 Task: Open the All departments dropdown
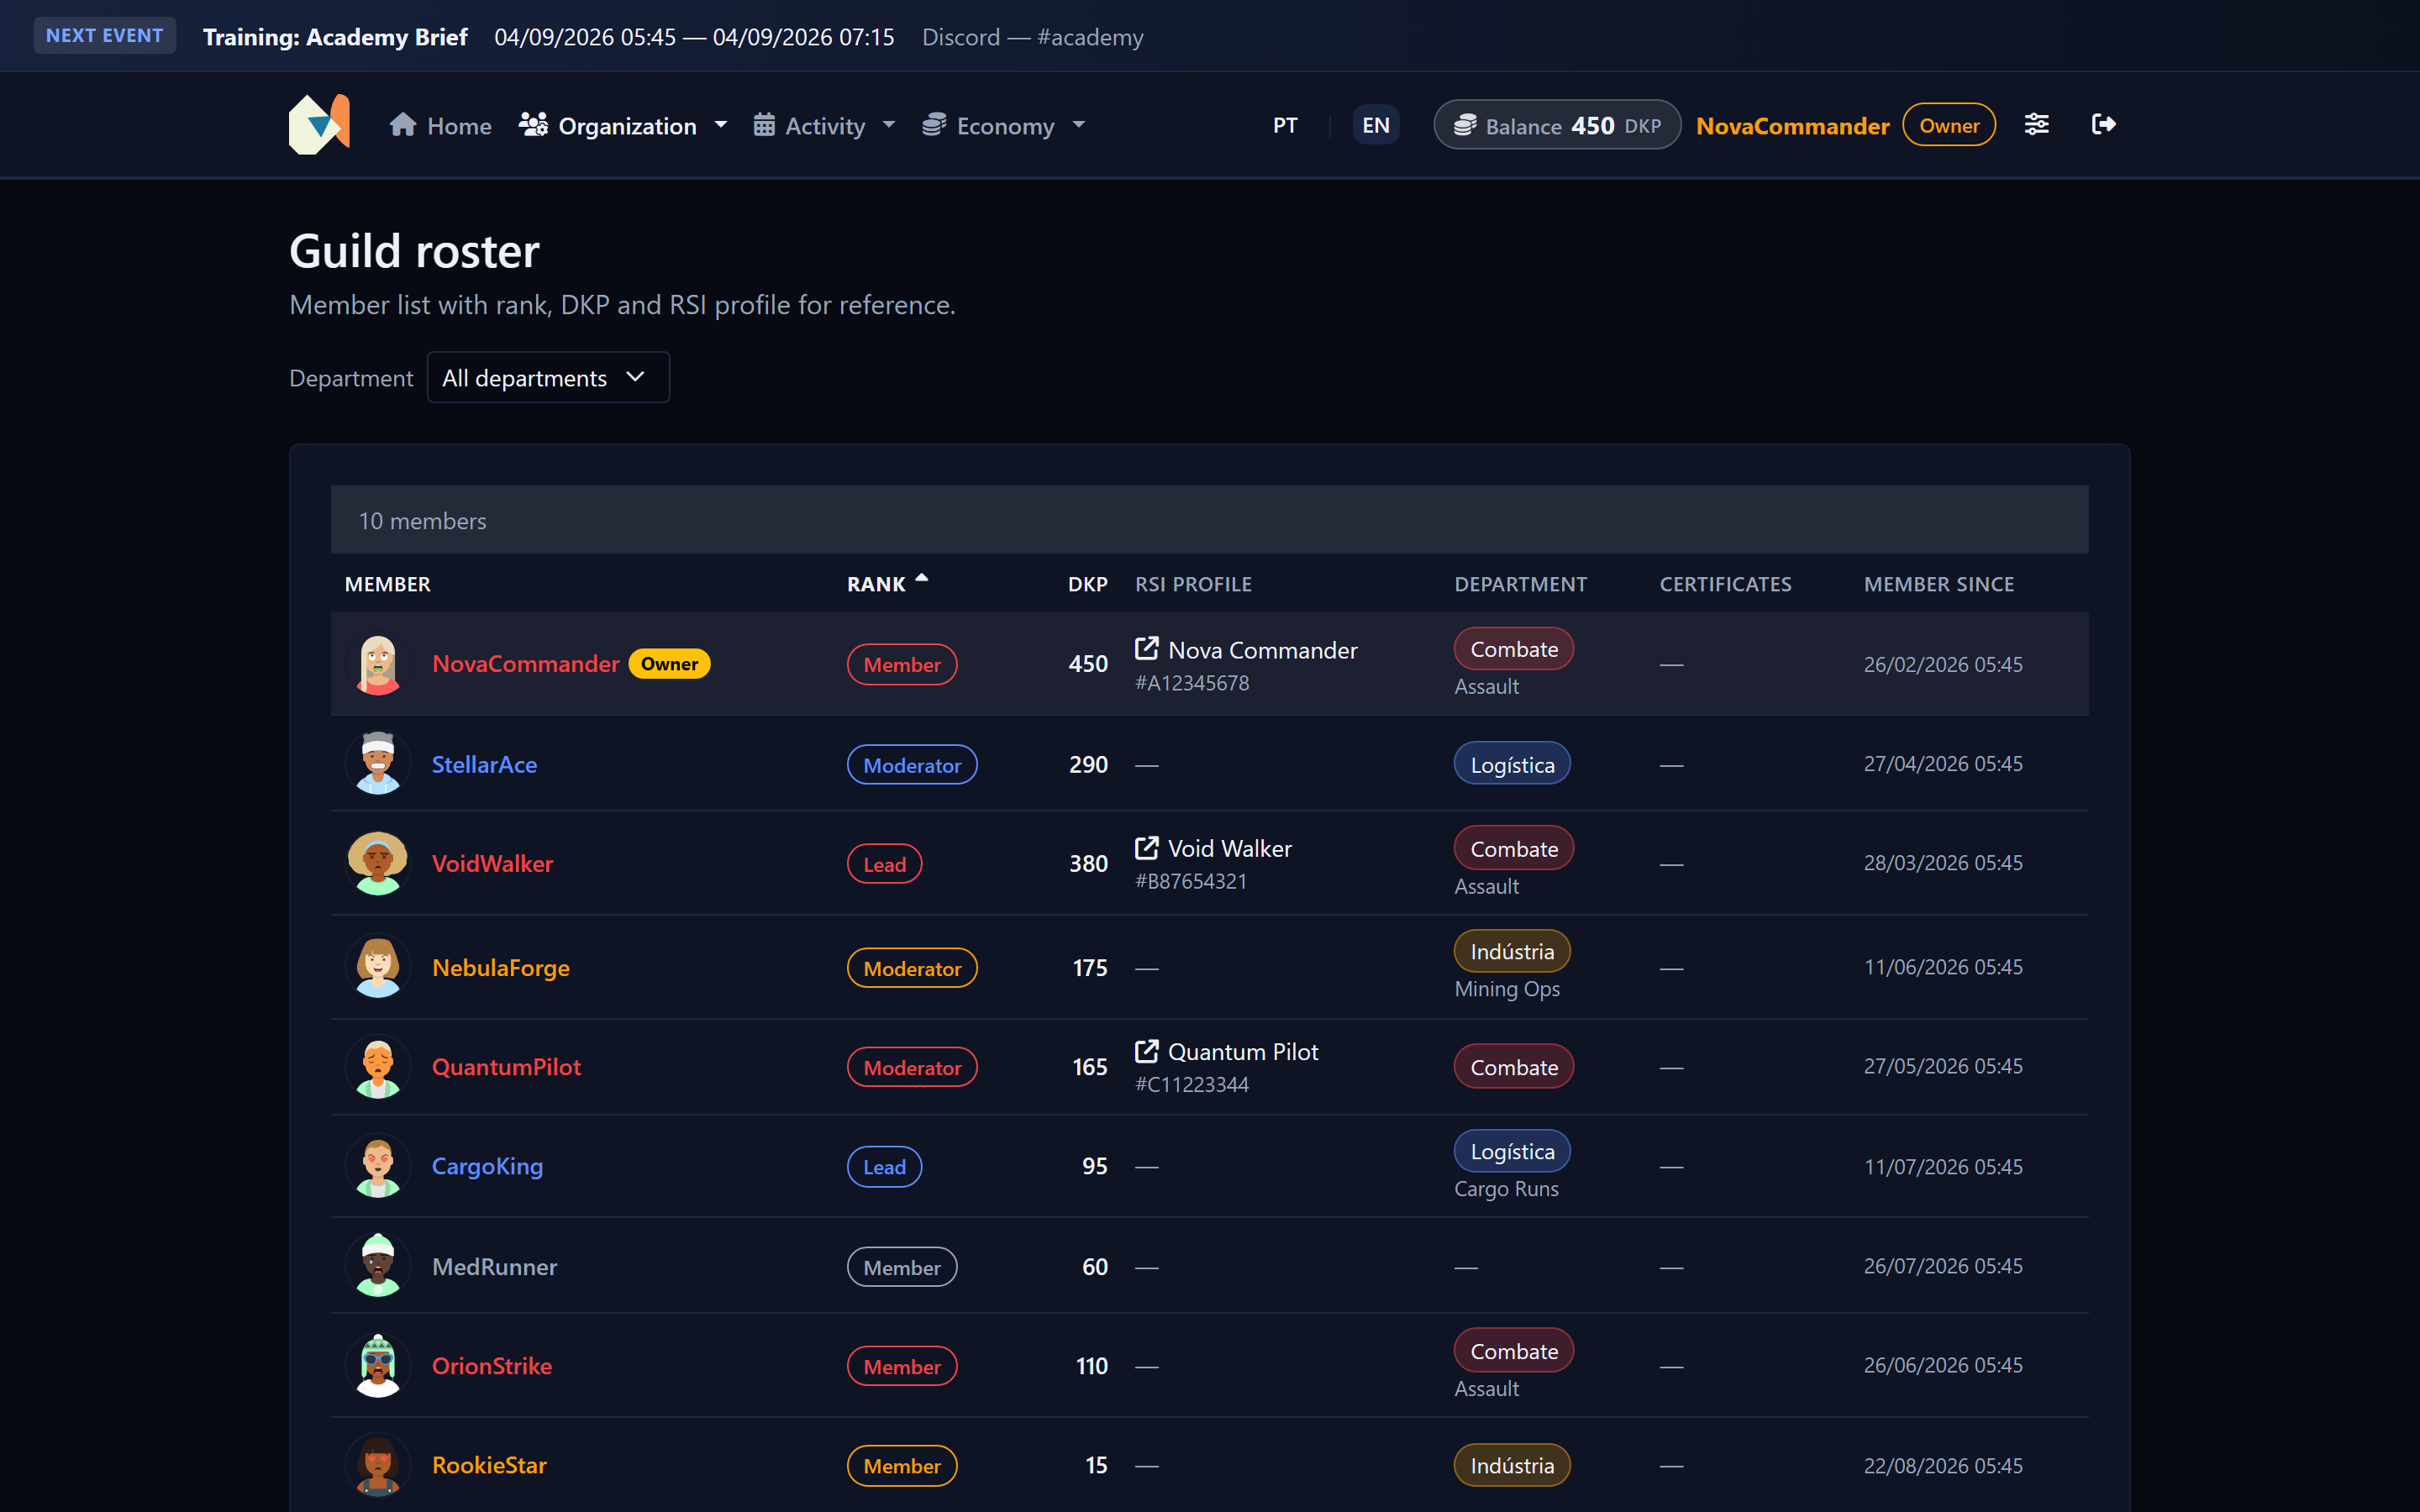pos(548,377)
